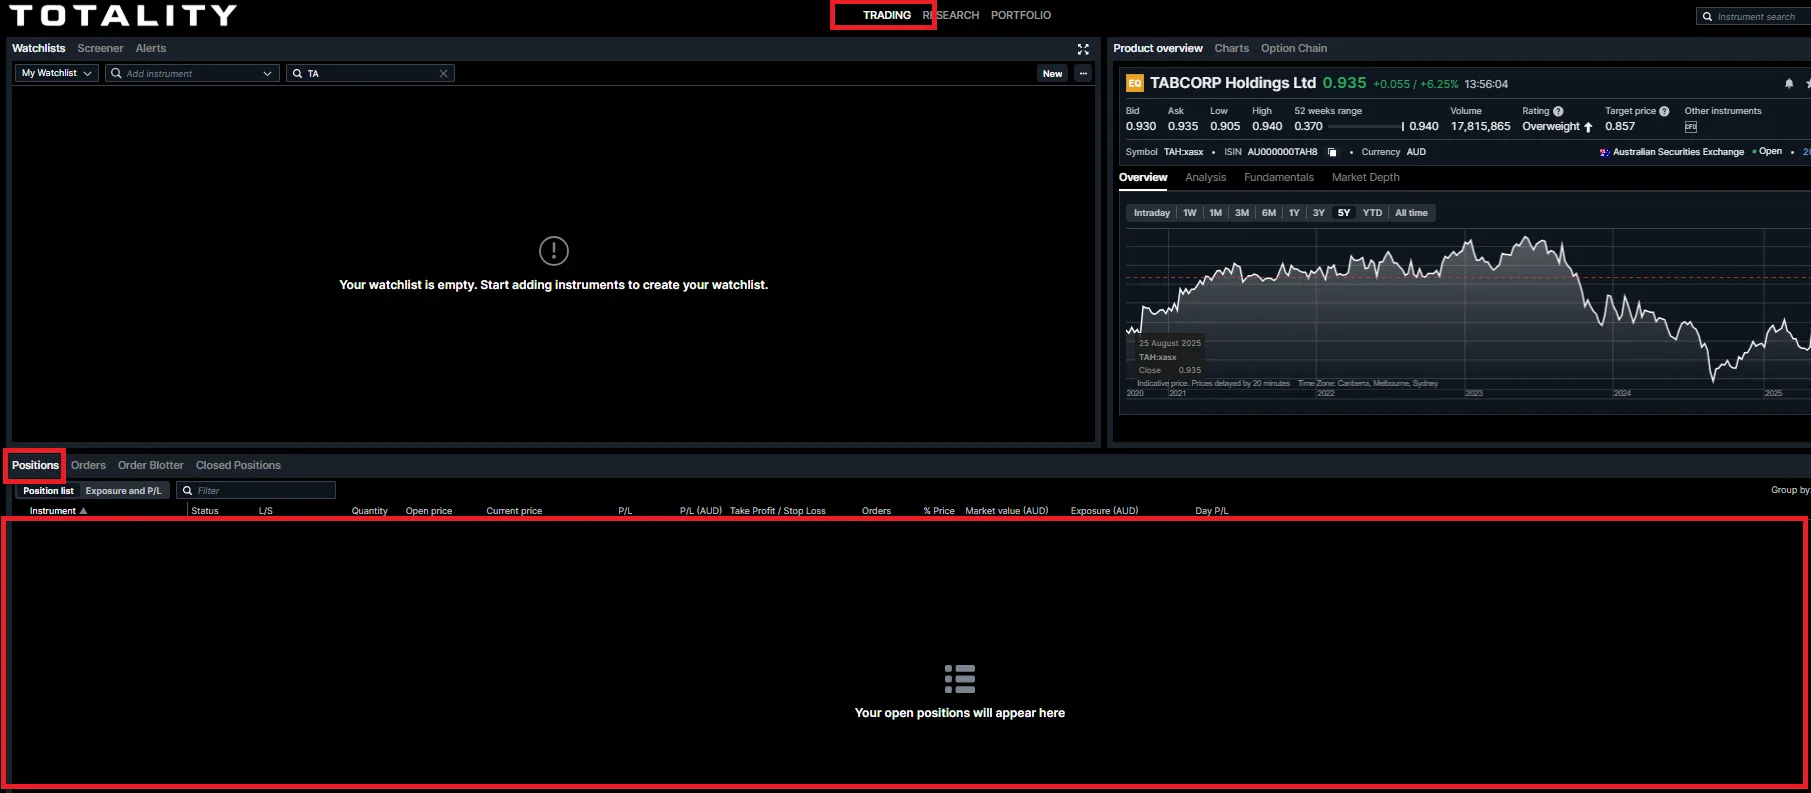Open the TRADING top navigation tab
1811x793 pixels.
tap(887, 15)
